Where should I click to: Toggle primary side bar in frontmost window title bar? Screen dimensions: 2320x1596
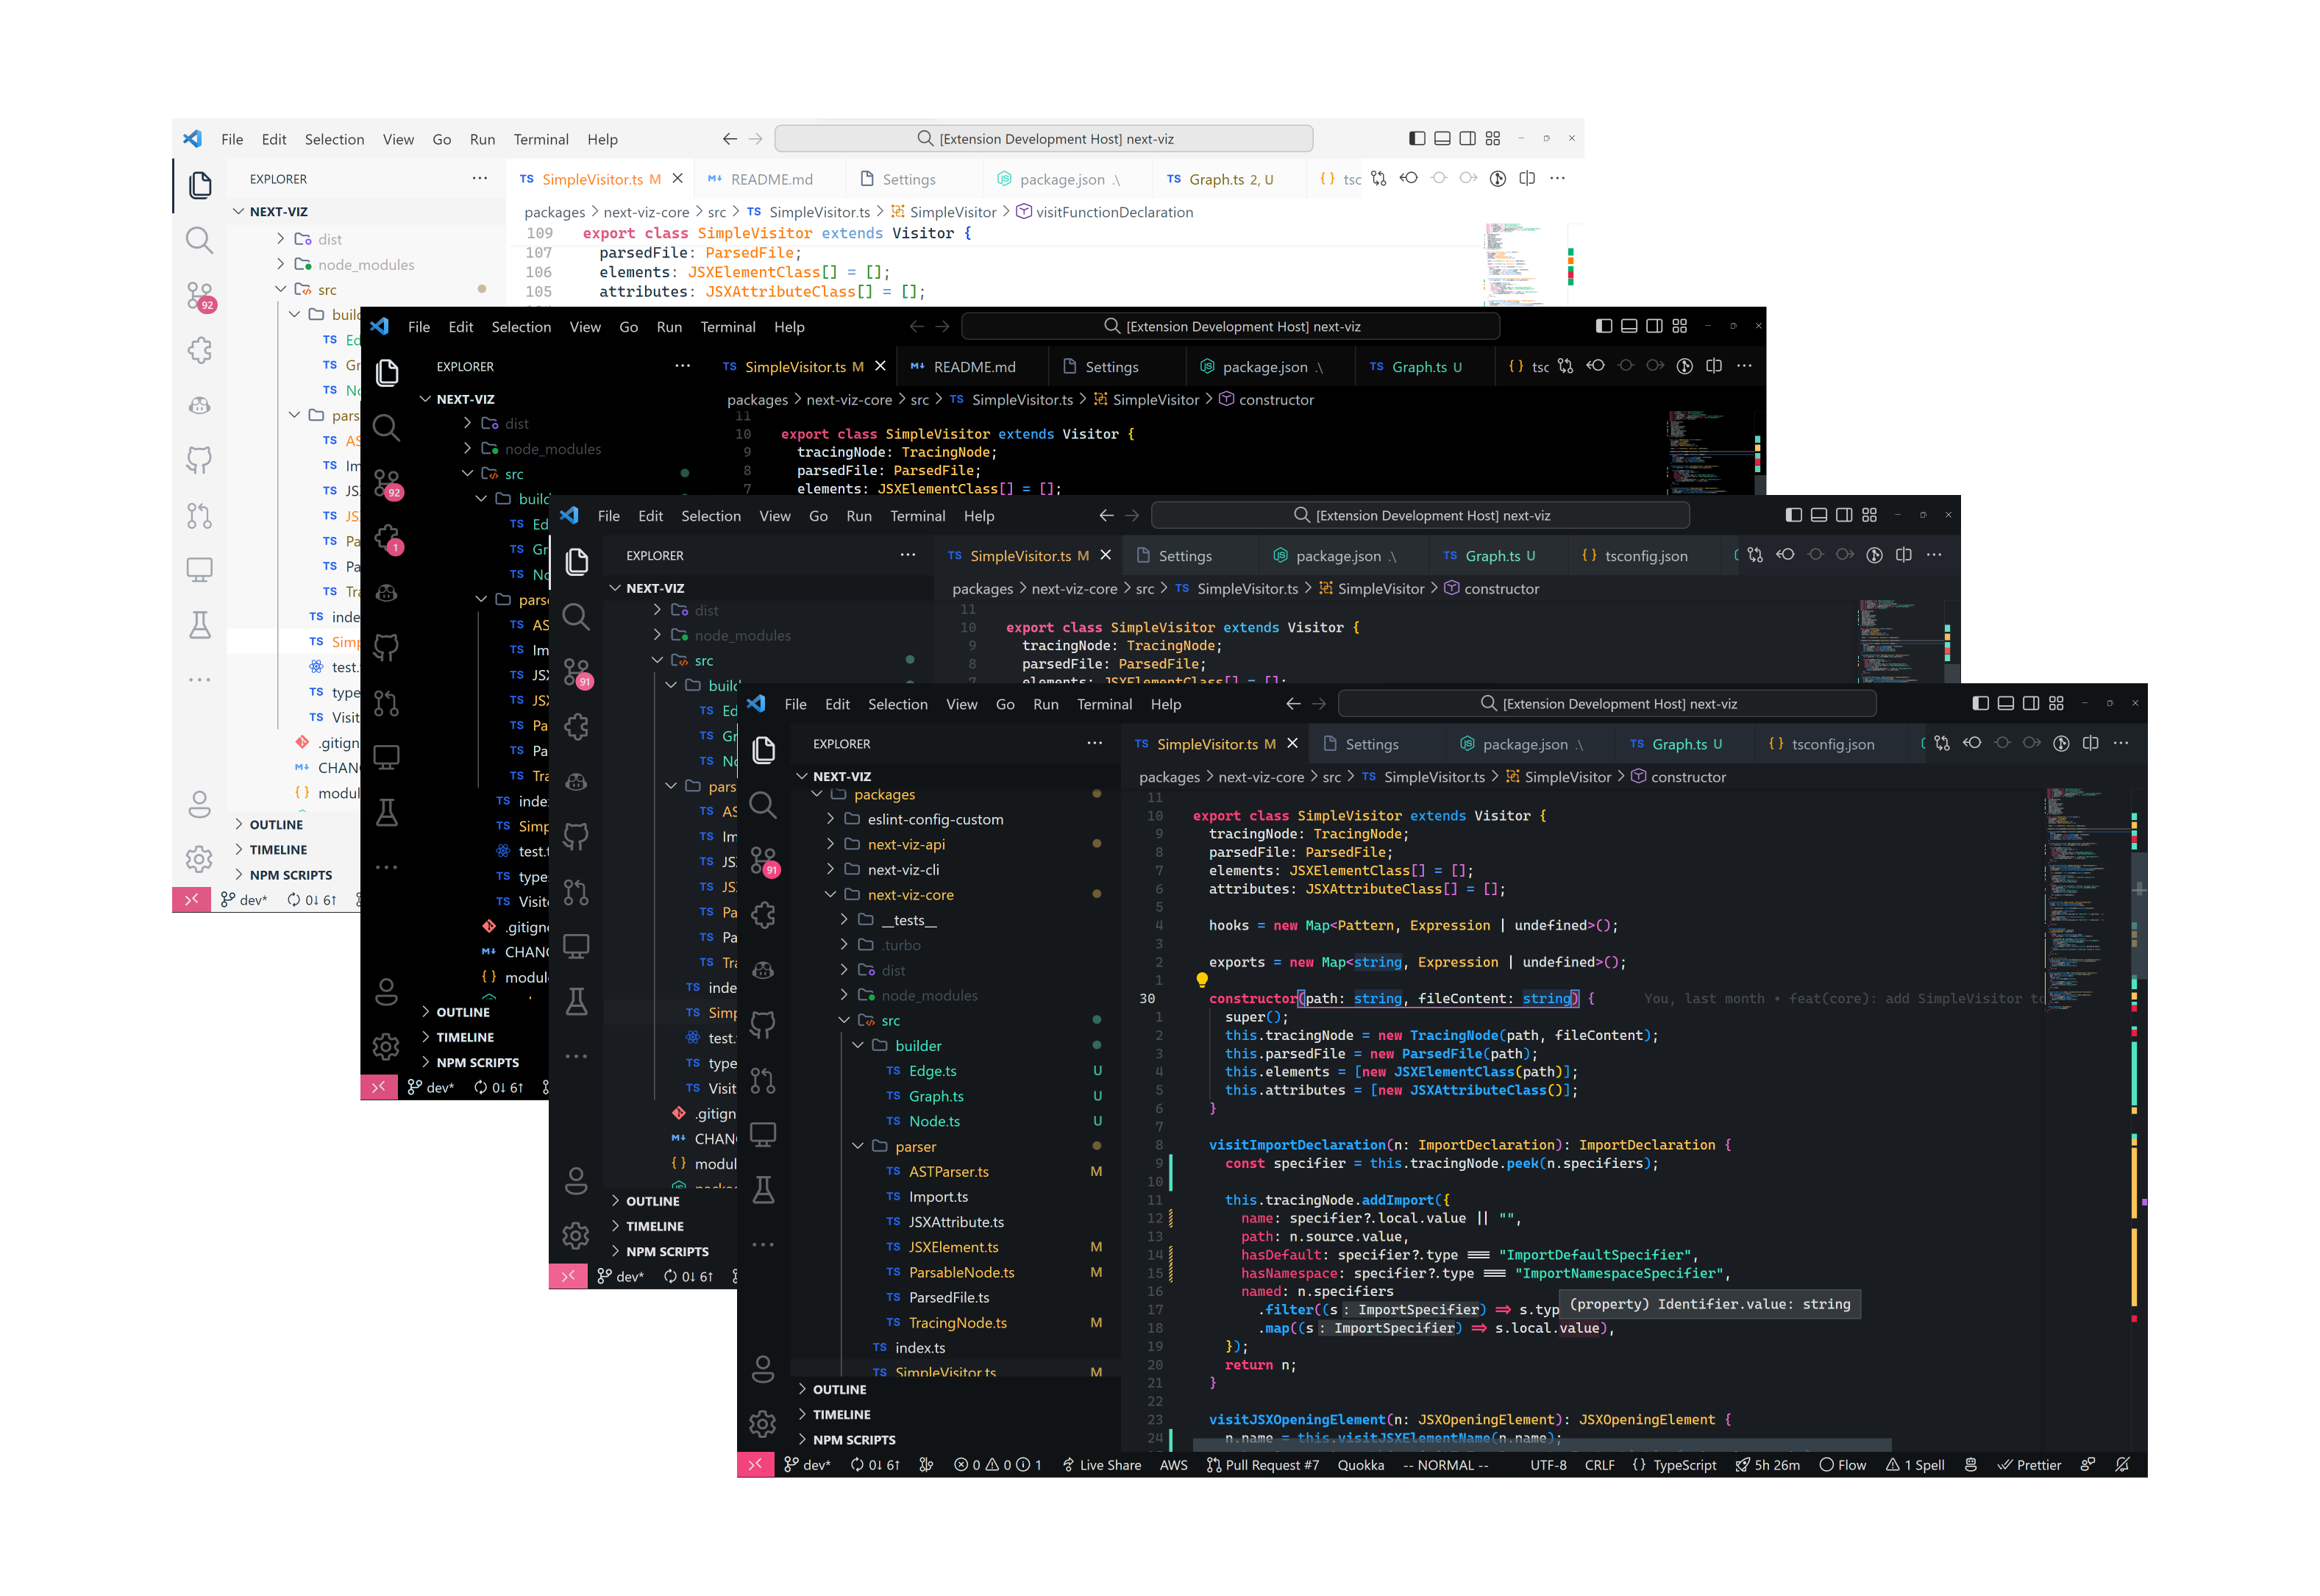[1980, 703]
